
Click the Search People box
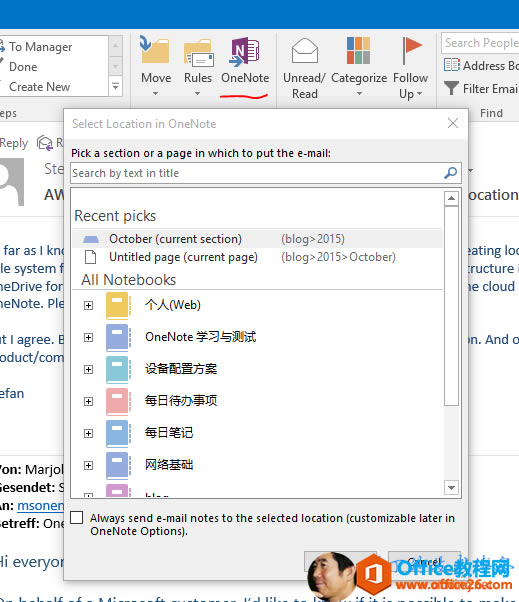pyautogui.click(x=480, y=43)
